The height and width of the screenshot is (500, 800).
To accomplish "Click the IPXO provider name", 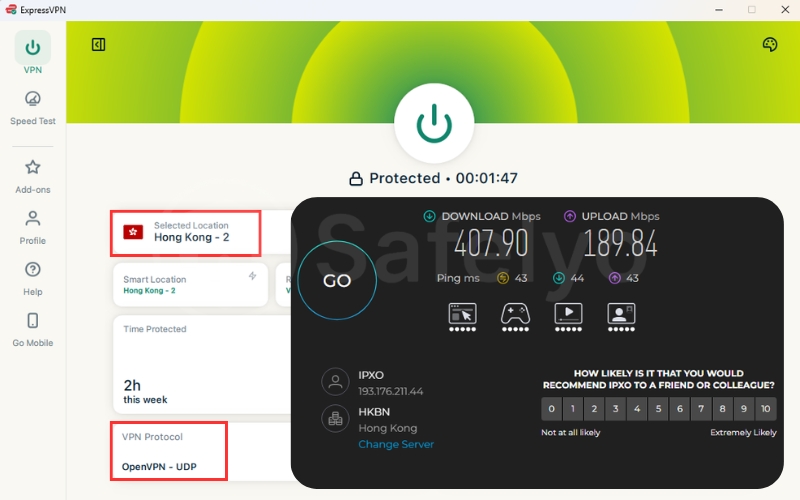I will [371, 375].
